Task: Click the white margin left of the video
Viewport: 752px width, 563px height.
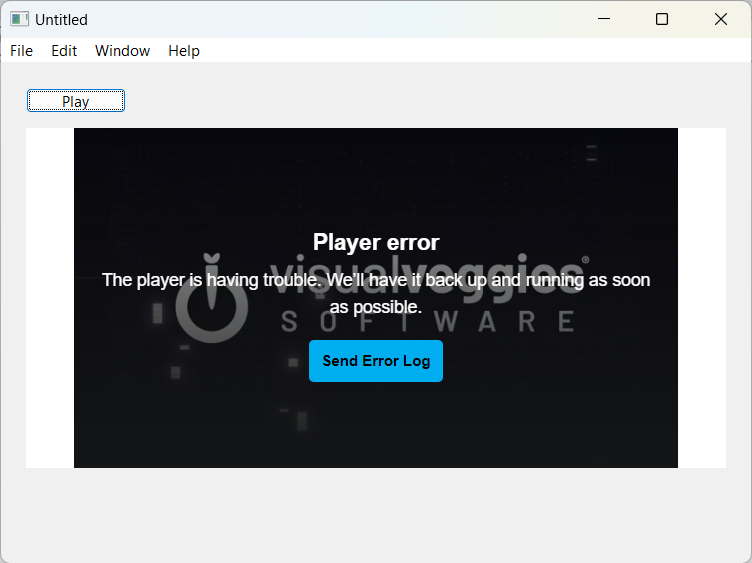Action: 50,298
